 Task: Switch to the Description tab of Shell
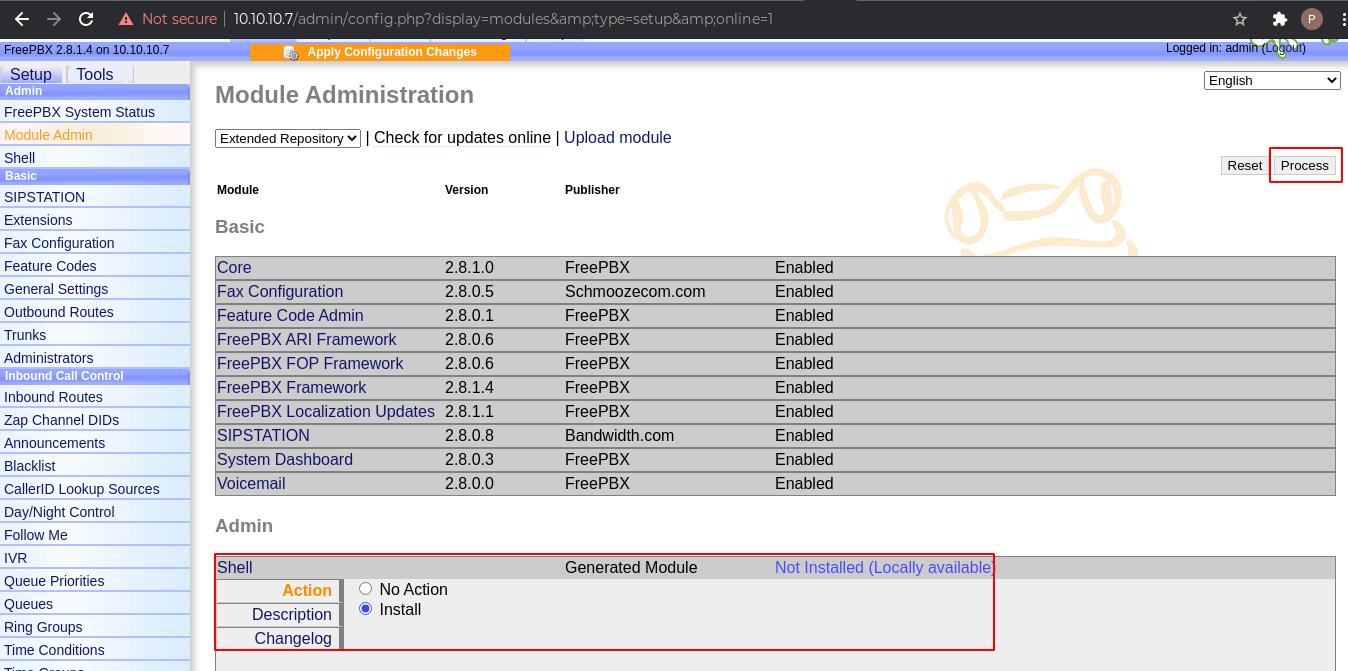click(278, 615)
